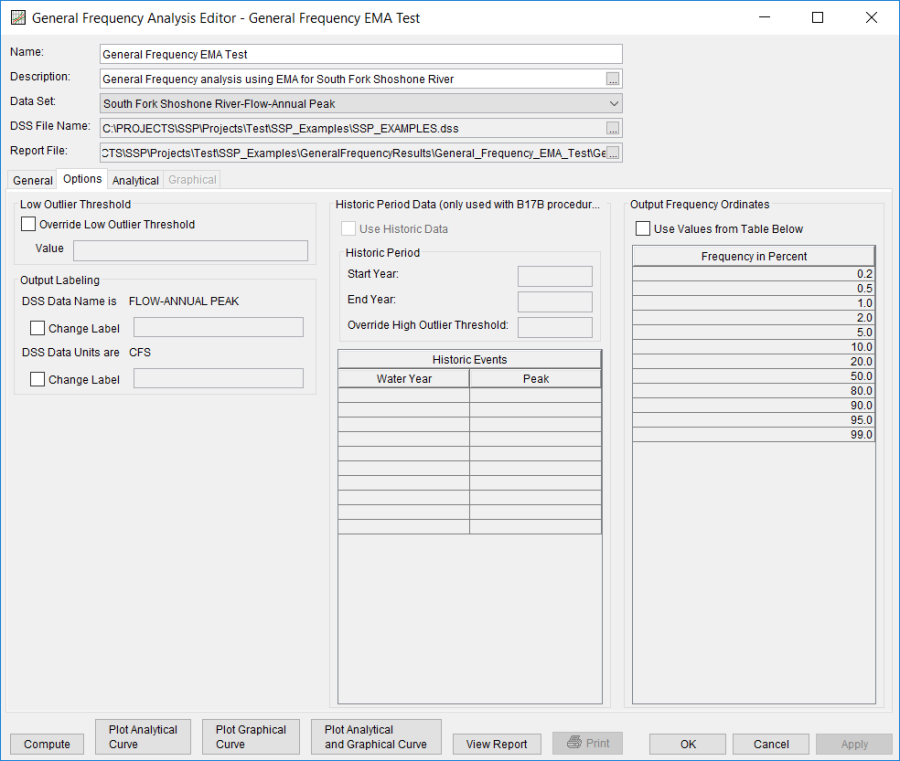Click the Water Year column header
900x761 pixels.
coord(404,379)
